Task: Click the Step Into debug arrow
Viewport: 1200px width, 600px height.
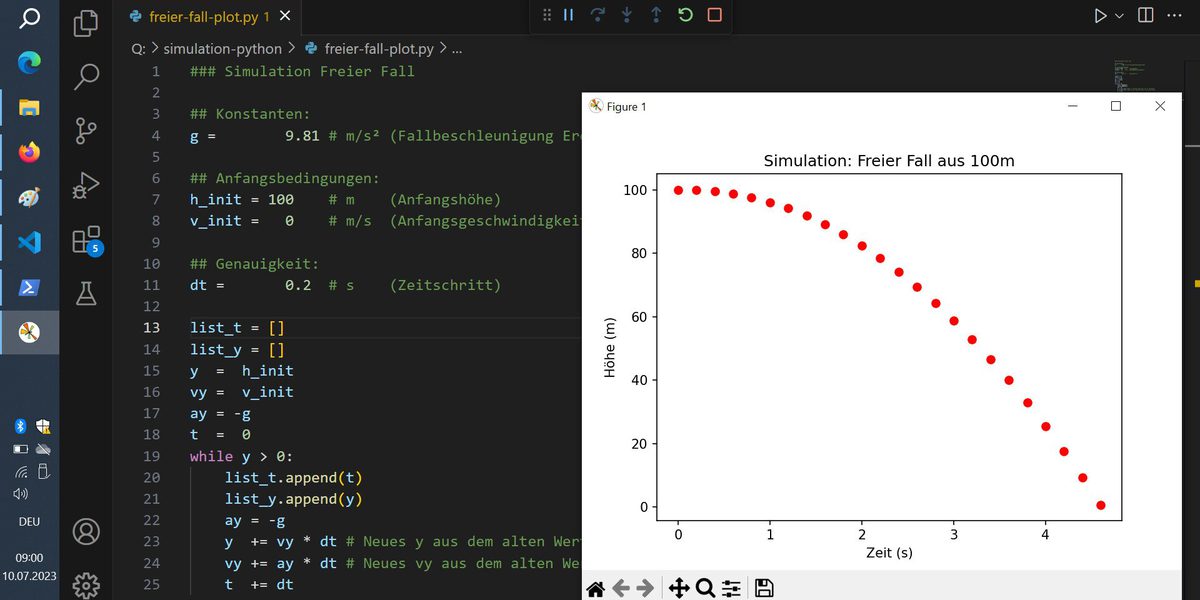Action: (x=627, y=15)
